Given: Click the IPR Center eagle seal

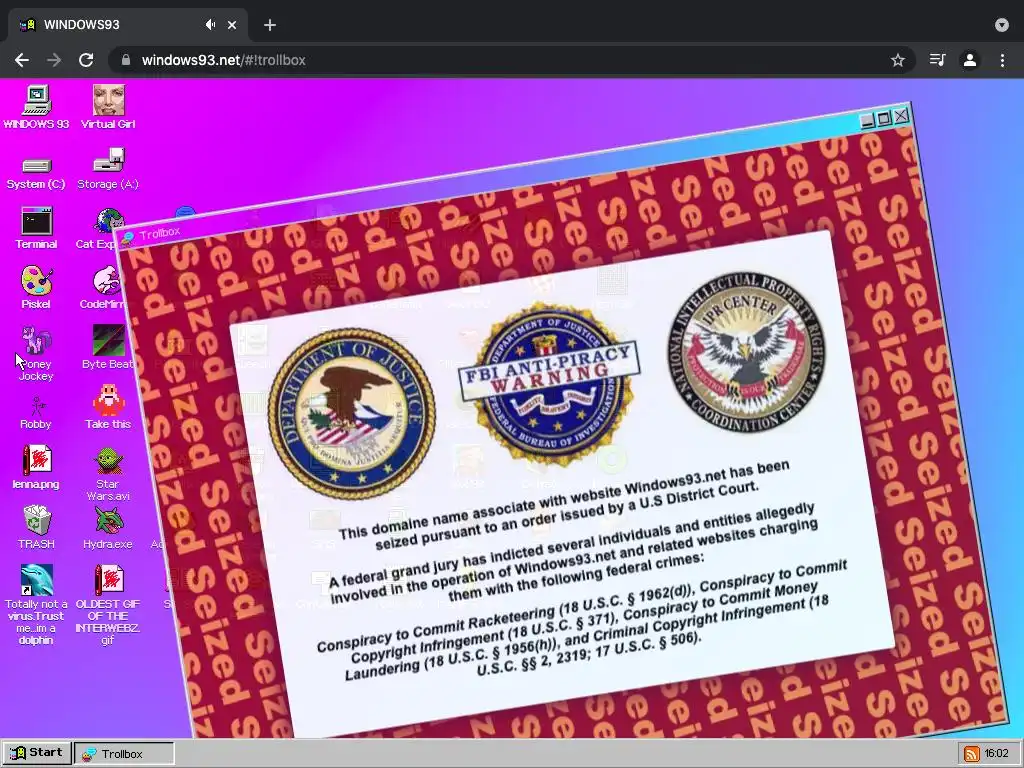Looking at the screenshot, I should pyautogui.click(x=746, y=353).
